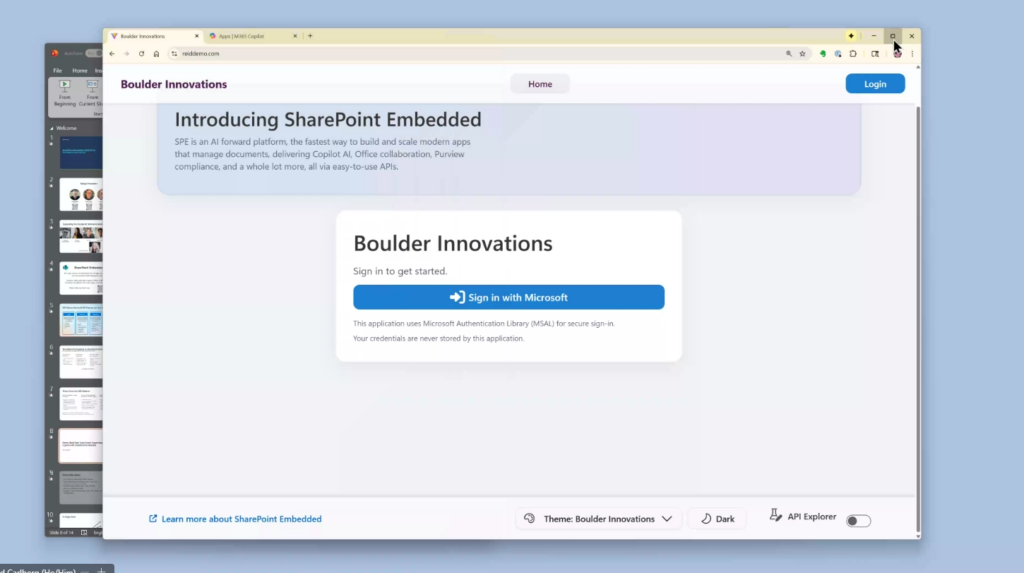Go back with the browser back arrow
The height and width of the screenshot is (573, 1024).
112,54
